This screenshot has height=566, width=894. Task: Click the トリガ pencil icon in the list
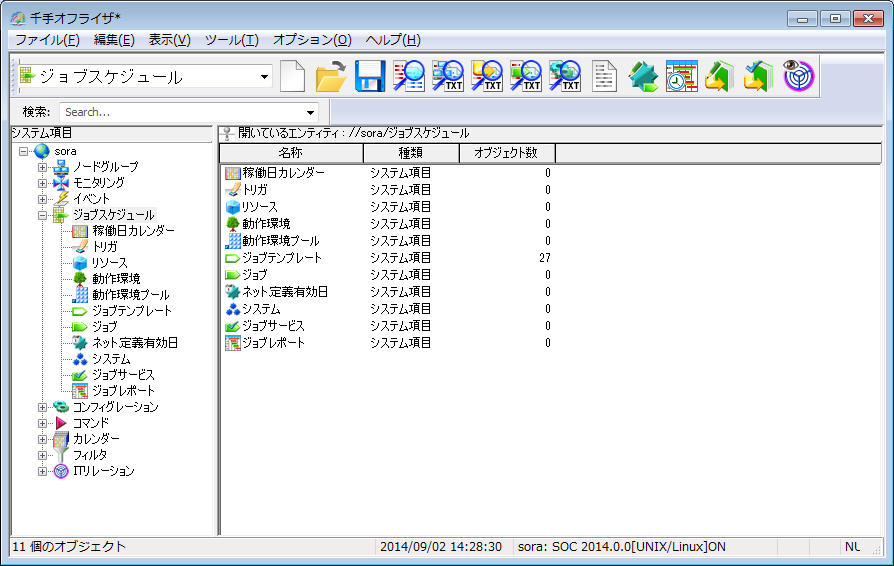(233, 190)
